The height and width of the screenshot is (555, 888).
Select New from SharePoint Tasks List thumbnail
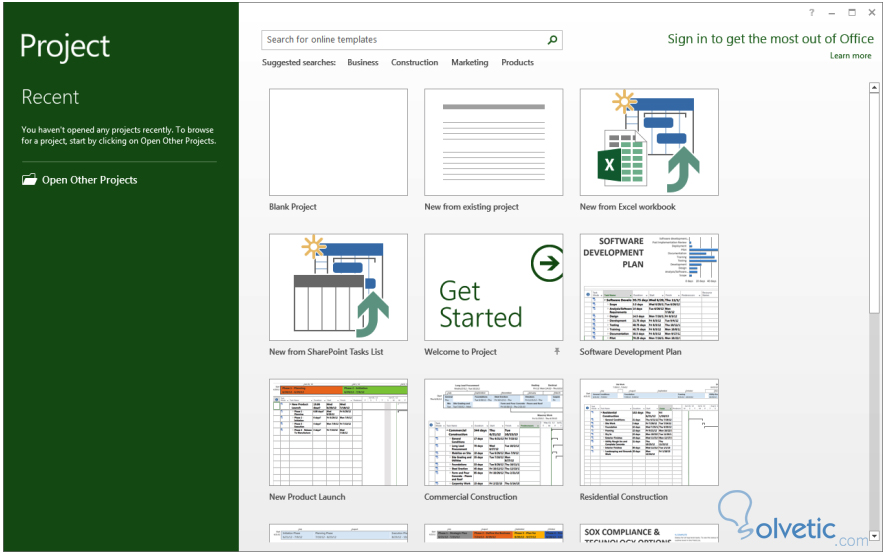tap(338, 287)
